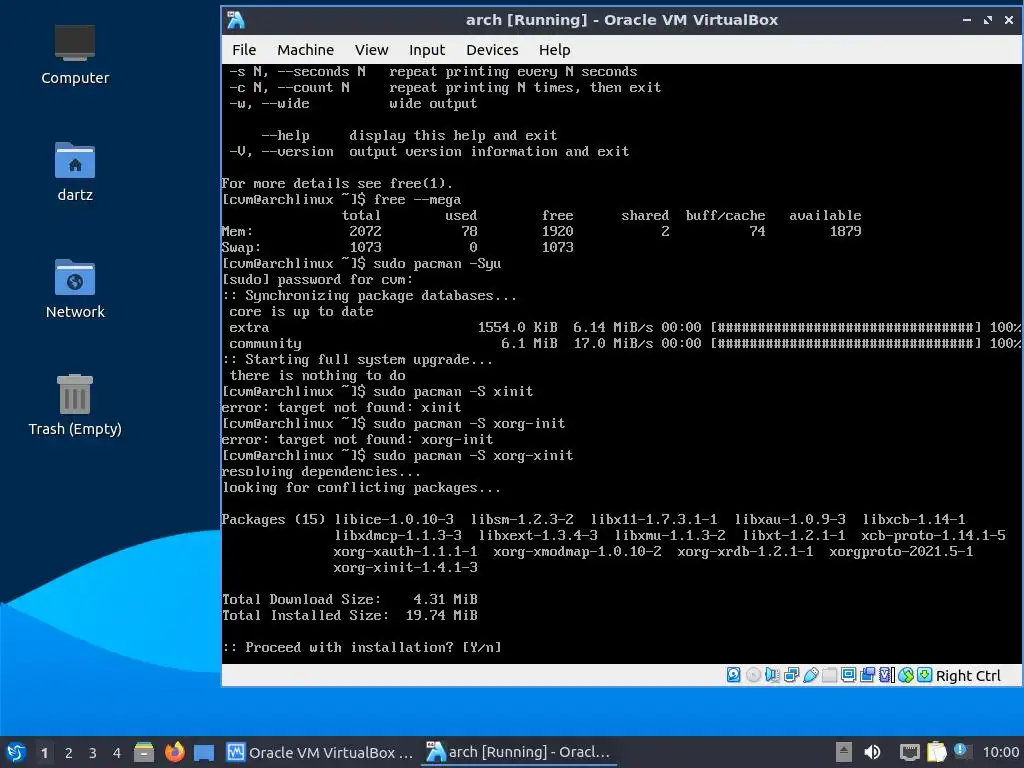The width and height of the screenshot is (1024, 768).
Task: Select the Computer desktop icon
Action: [x=74, y=55]
